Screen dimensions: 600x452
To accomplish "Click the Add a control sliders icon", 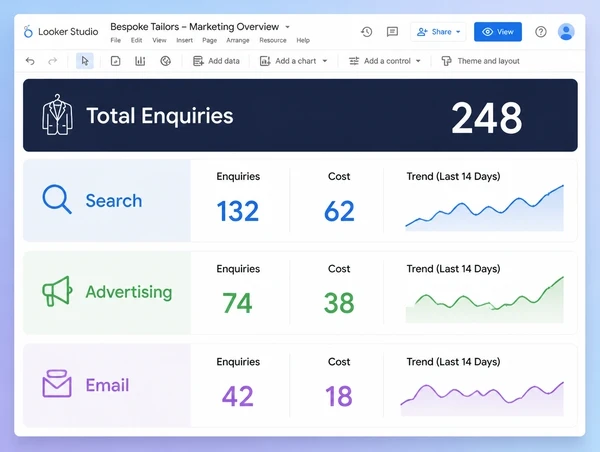I will 354,61.
